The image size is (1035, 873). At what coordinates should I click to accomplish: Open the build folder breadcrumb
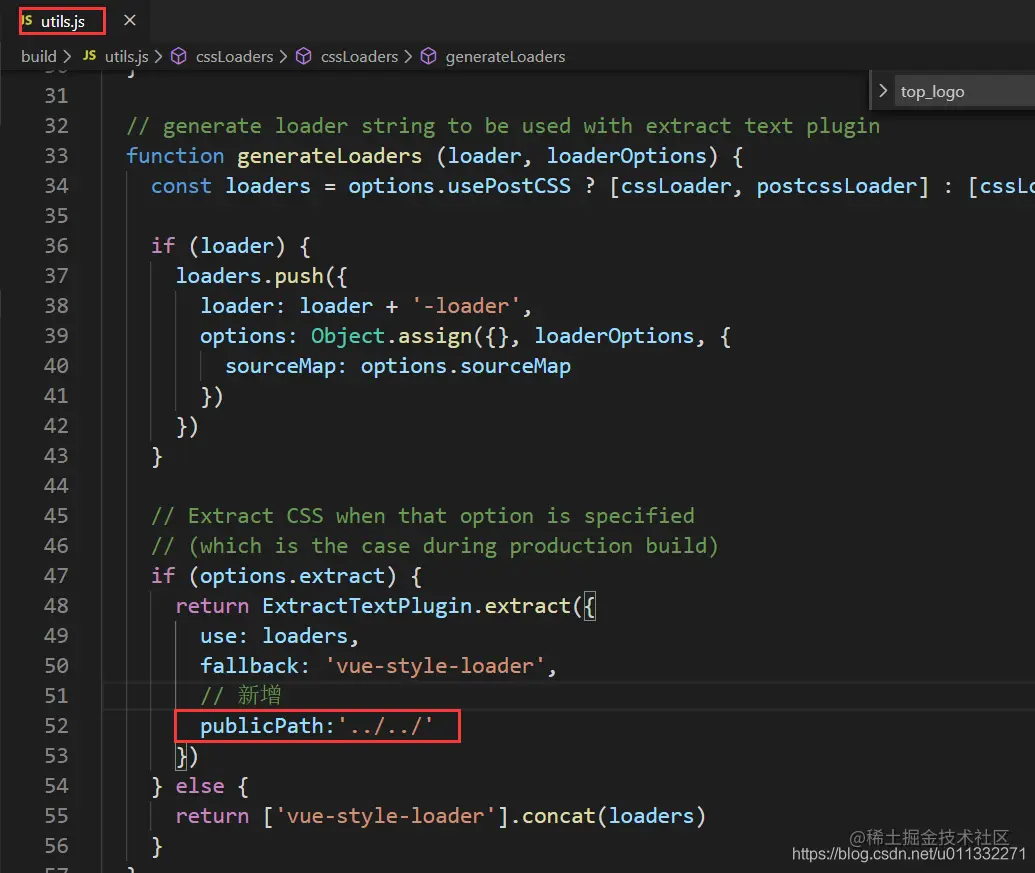click(38, 57)
